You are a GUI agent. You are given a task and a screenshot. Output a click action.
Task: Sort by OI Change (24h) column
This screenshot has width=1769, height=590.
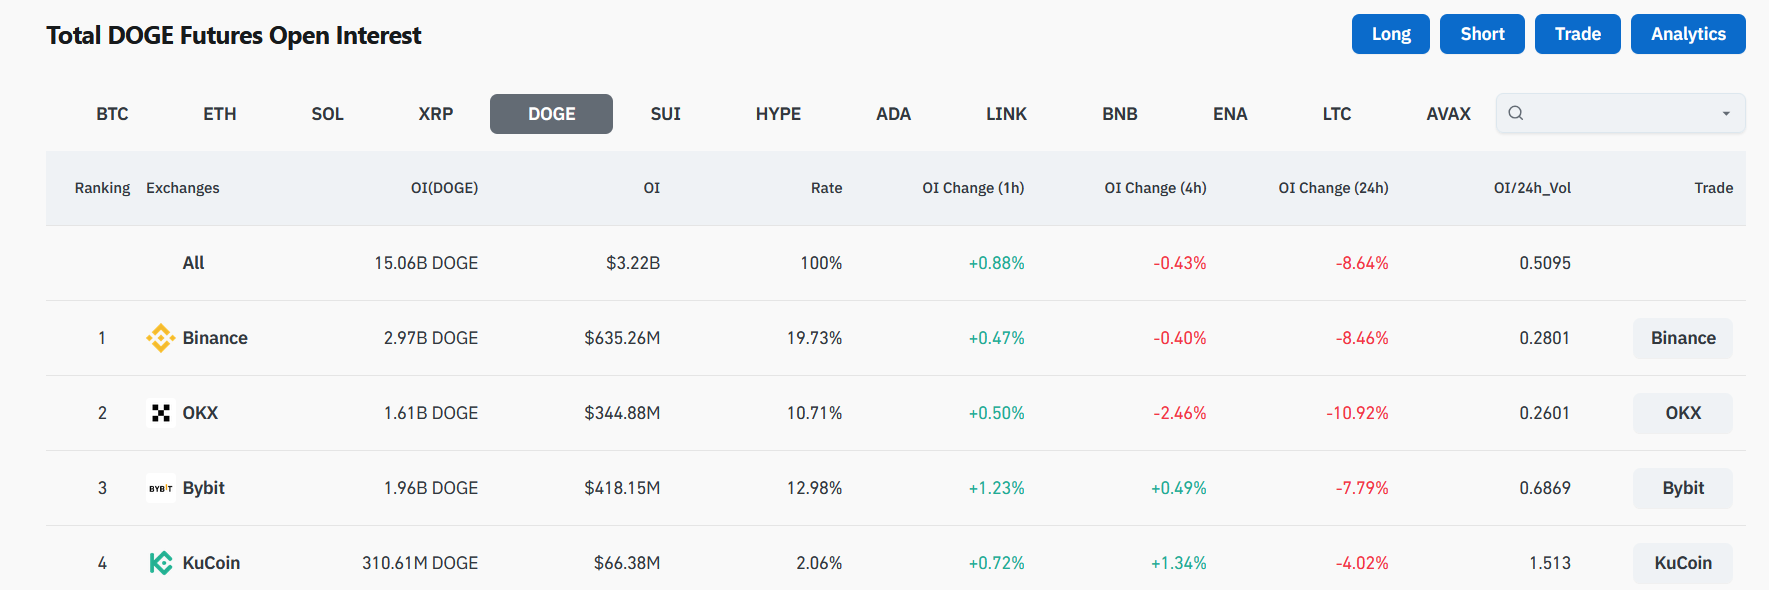click(1333, 188)
